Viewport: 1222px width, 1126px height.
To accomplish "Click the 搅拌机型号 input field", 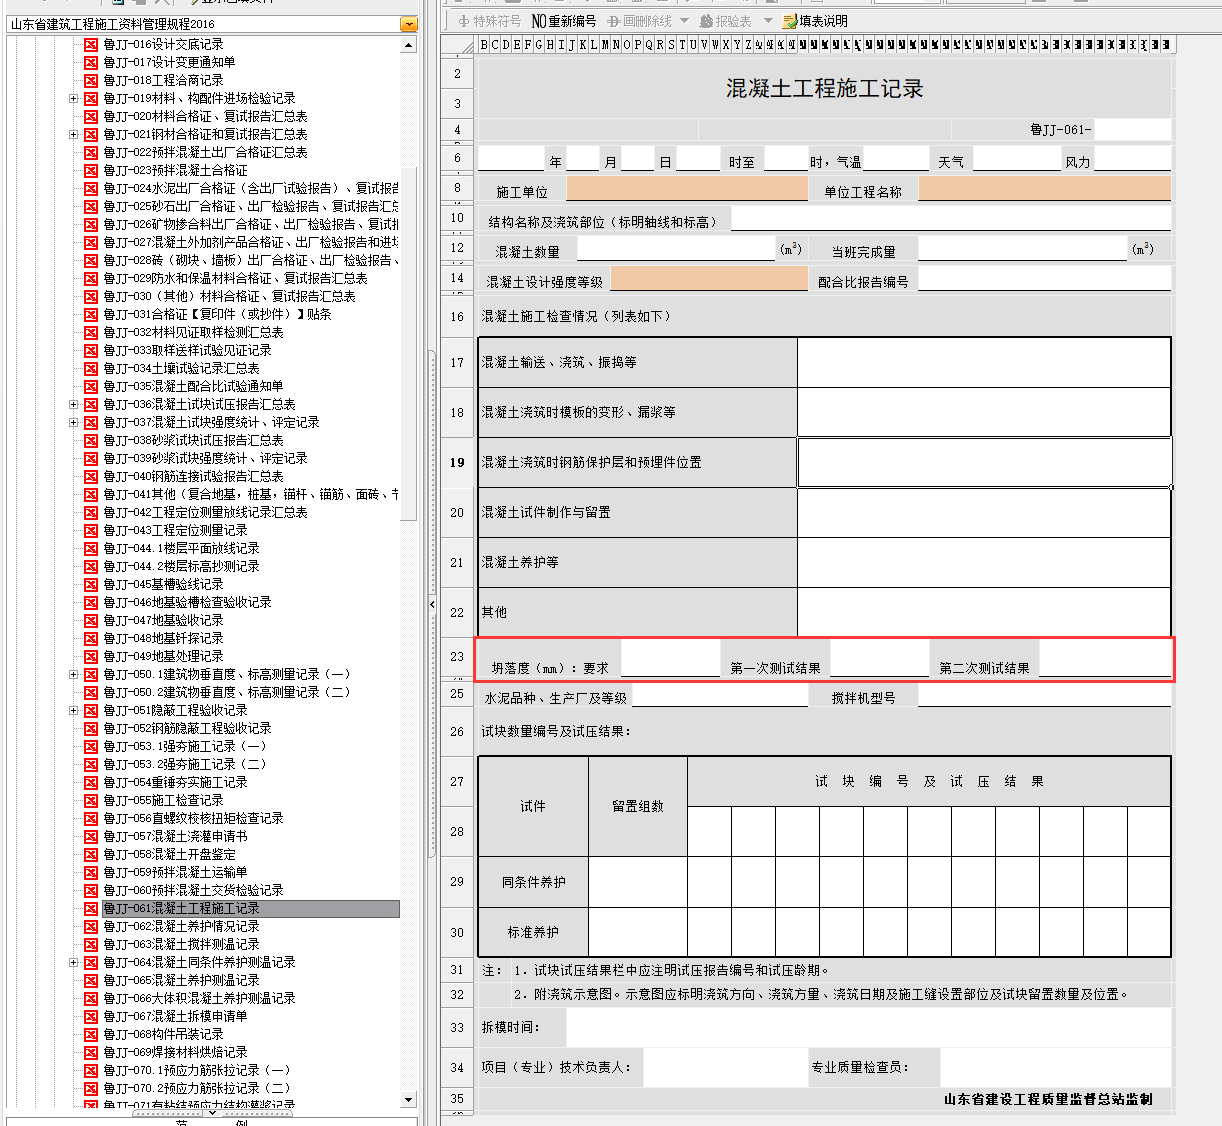I will pos(1044,697).
